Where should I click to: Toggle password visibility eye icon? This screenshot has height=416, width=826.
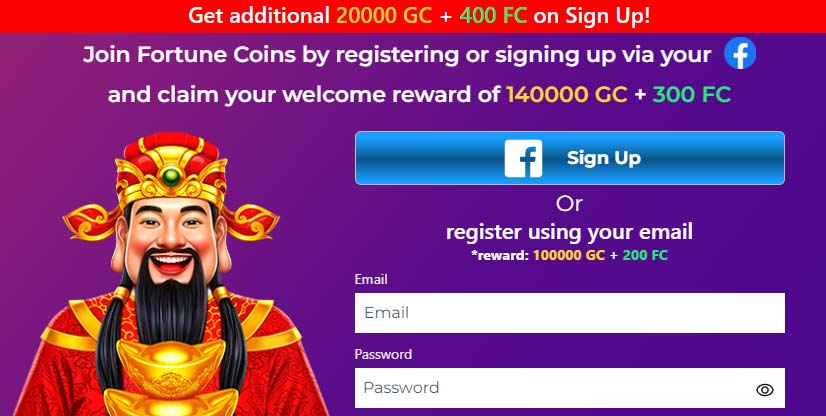coord(764,390)
